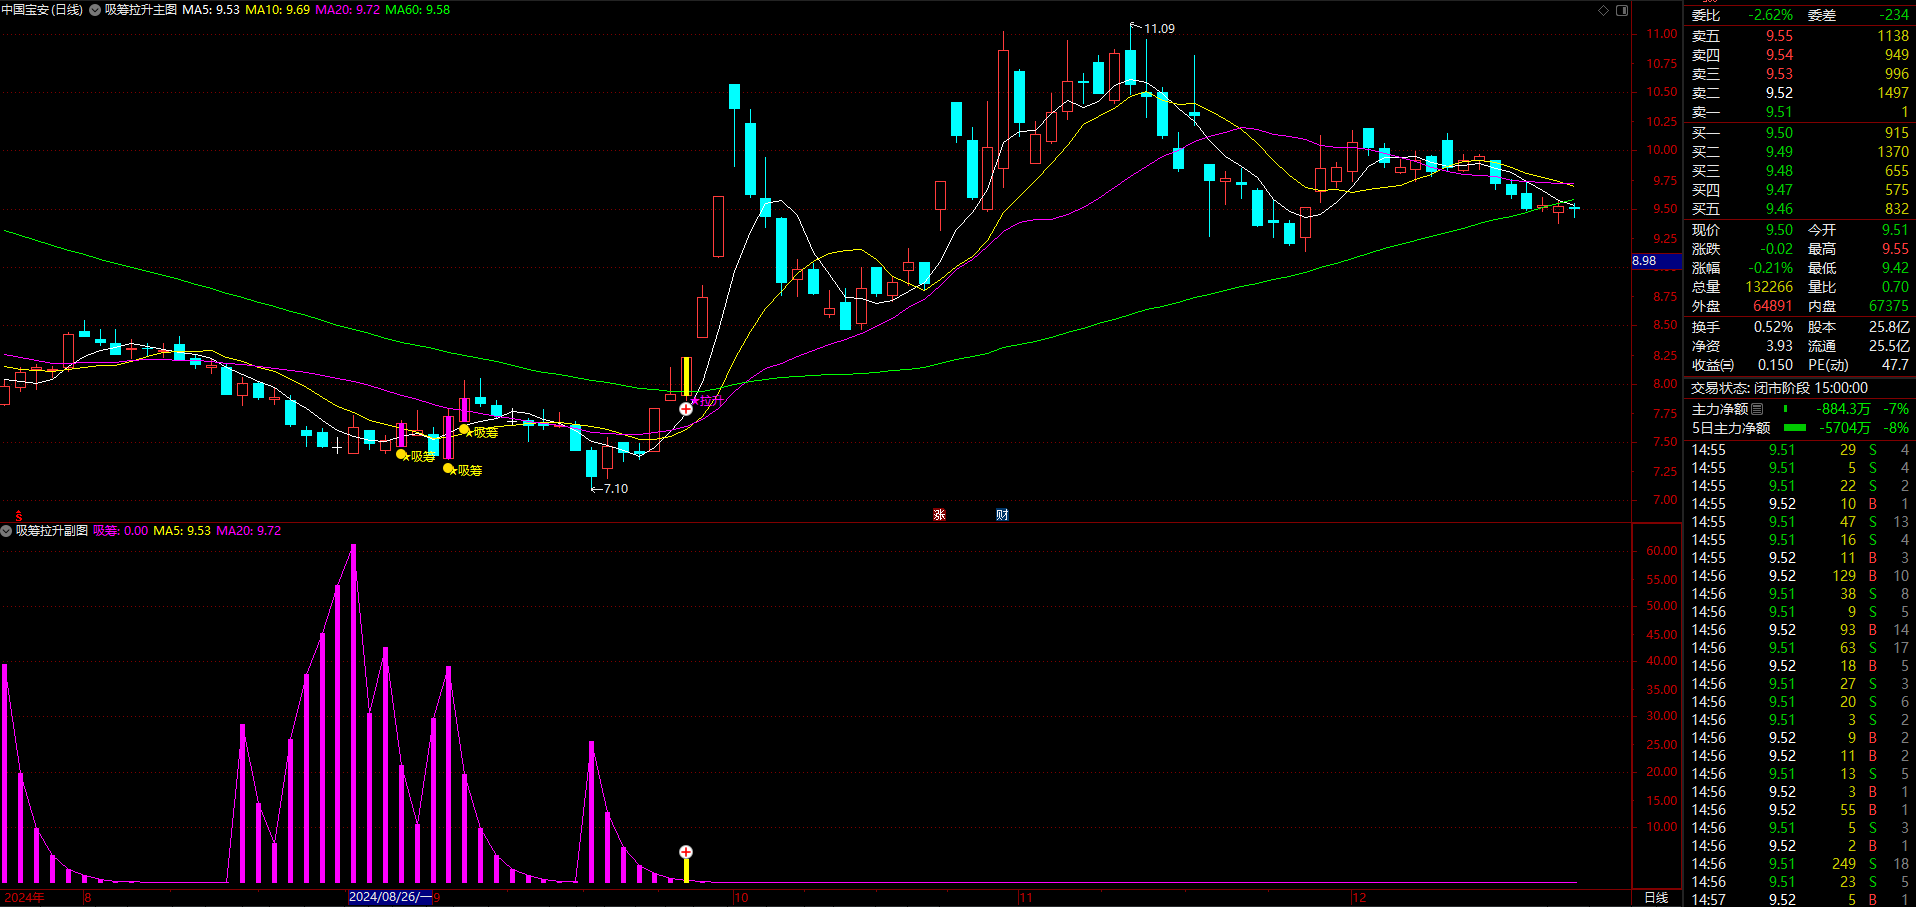Click the red plus marker near 拉升
Screen dimensions: 1916x907
pyautogui.click(x=686, y=409)
